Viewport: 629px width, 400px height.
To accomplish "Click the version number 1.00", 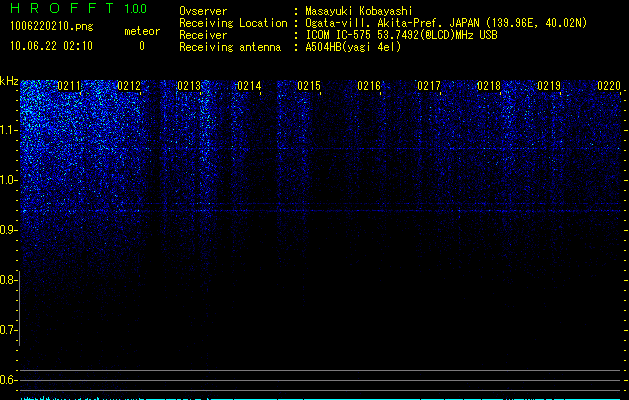I will tap(135, 8).
